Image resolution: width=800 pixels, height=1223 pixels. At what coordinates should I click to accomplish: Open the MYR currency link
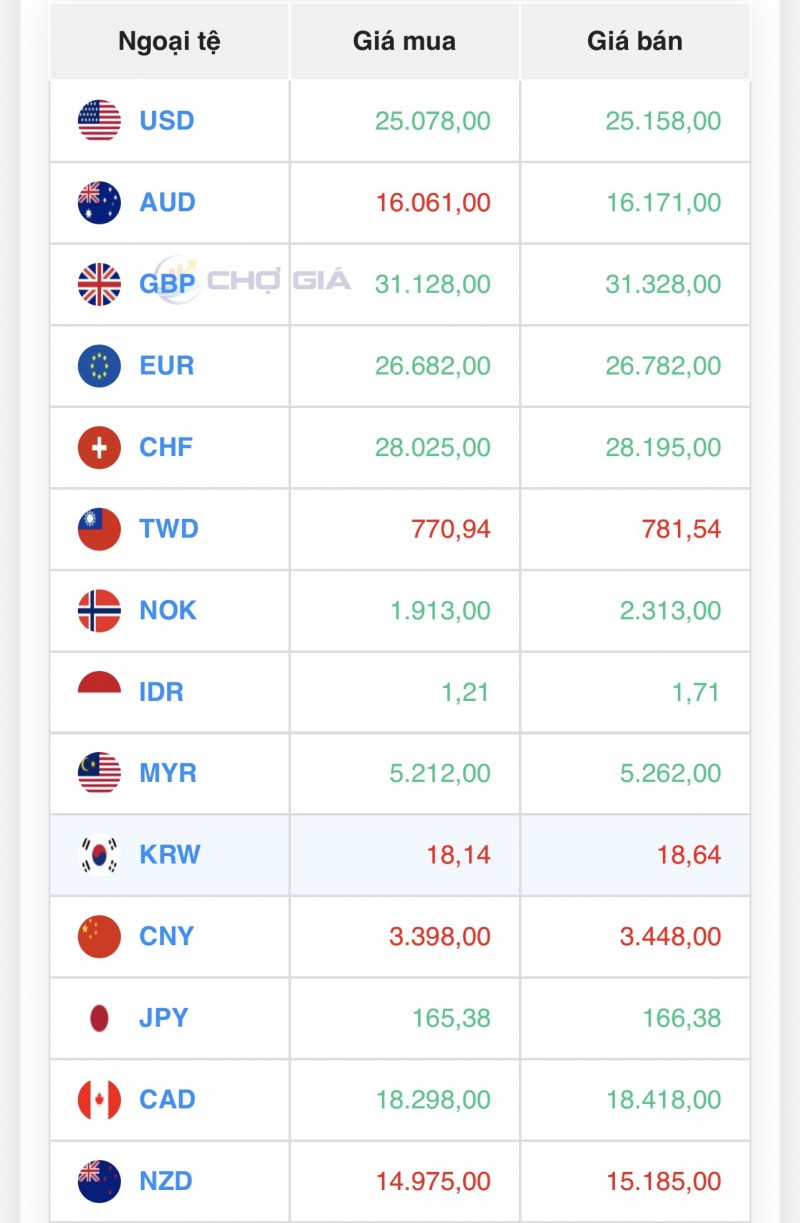coord(168,773)
